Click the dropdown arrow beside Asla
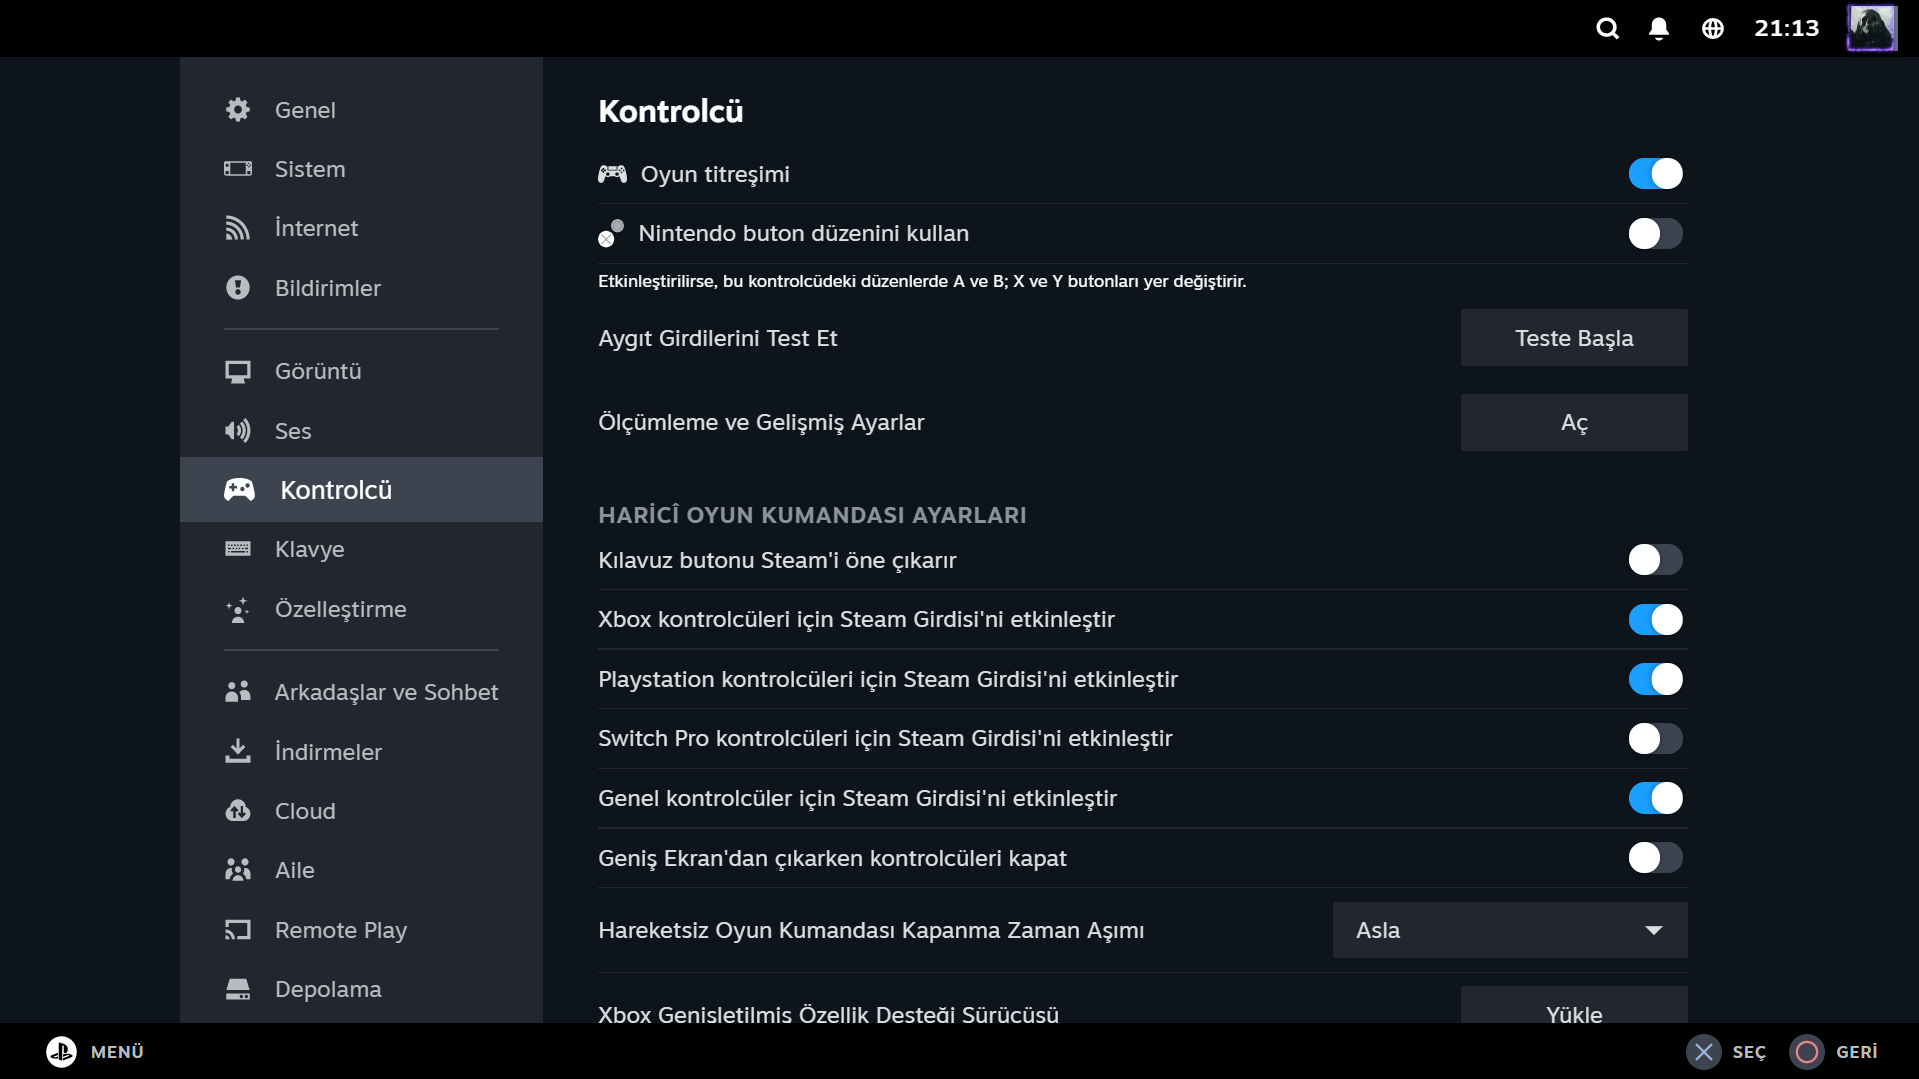Screen dimensions: 1919x1079 point(1654,930)
